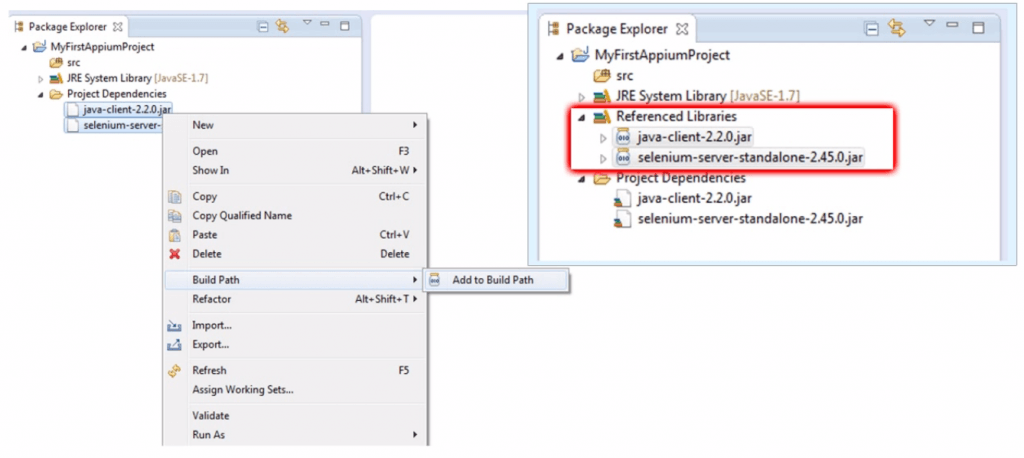Collapse the Referenced Libraries tree node
Screen dimensions: 1024x458
[583, 117]
